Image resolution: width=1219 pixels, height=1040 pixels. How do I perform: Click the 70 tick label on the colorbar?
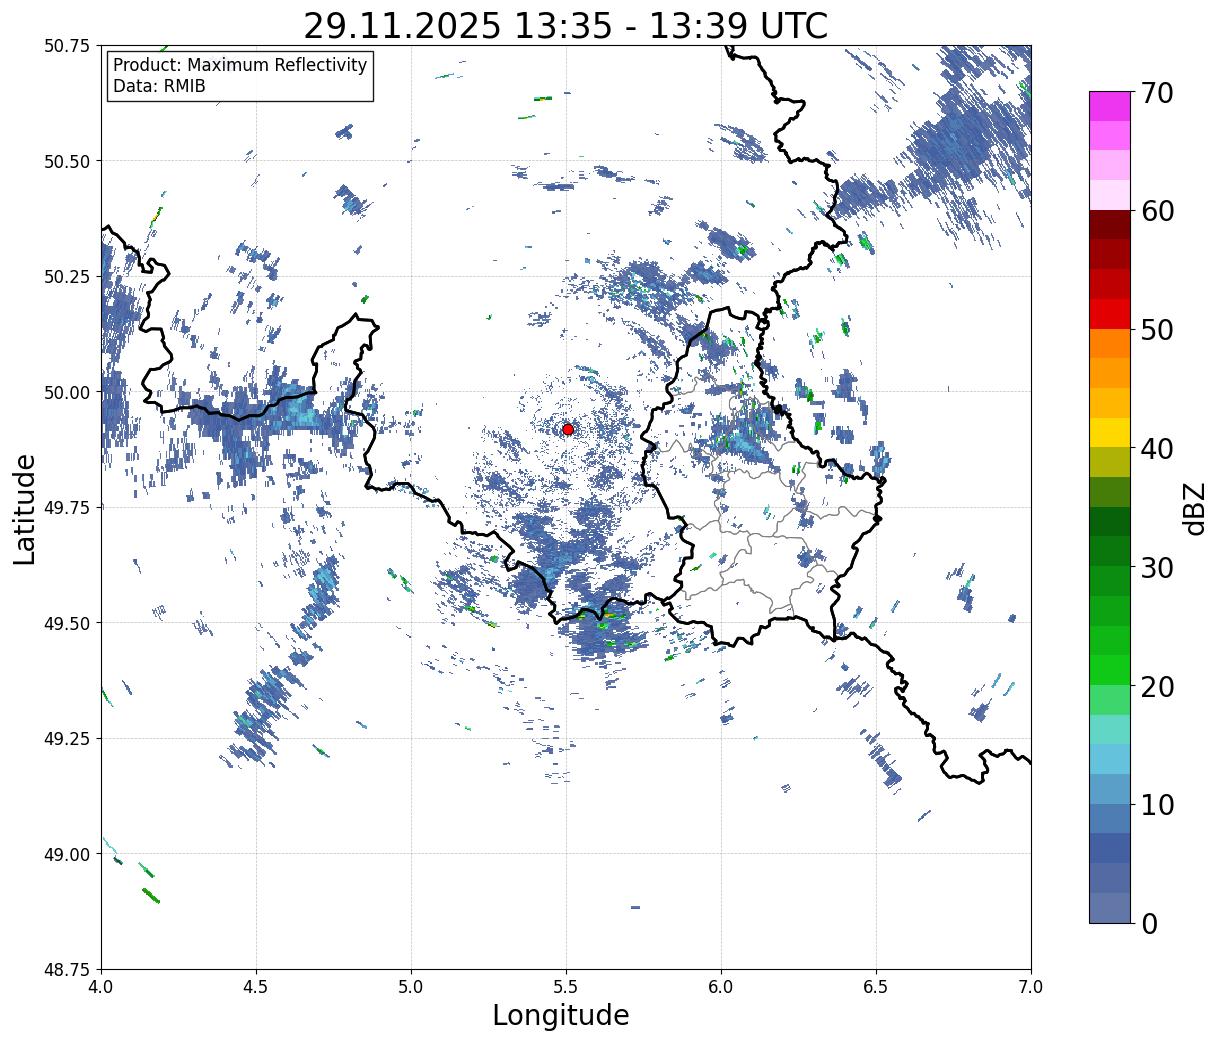pos(1155,93)
